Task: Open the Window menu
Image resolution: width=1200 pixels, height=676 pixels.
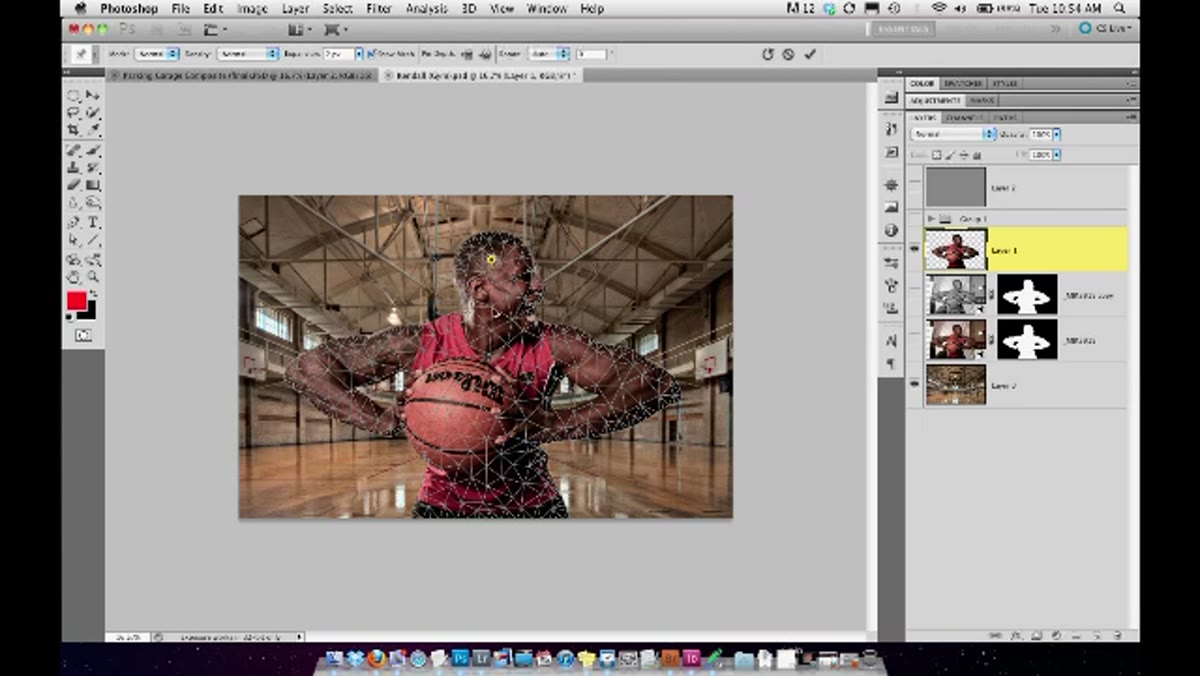Action: pyautogui.click(x=546, y=9)
